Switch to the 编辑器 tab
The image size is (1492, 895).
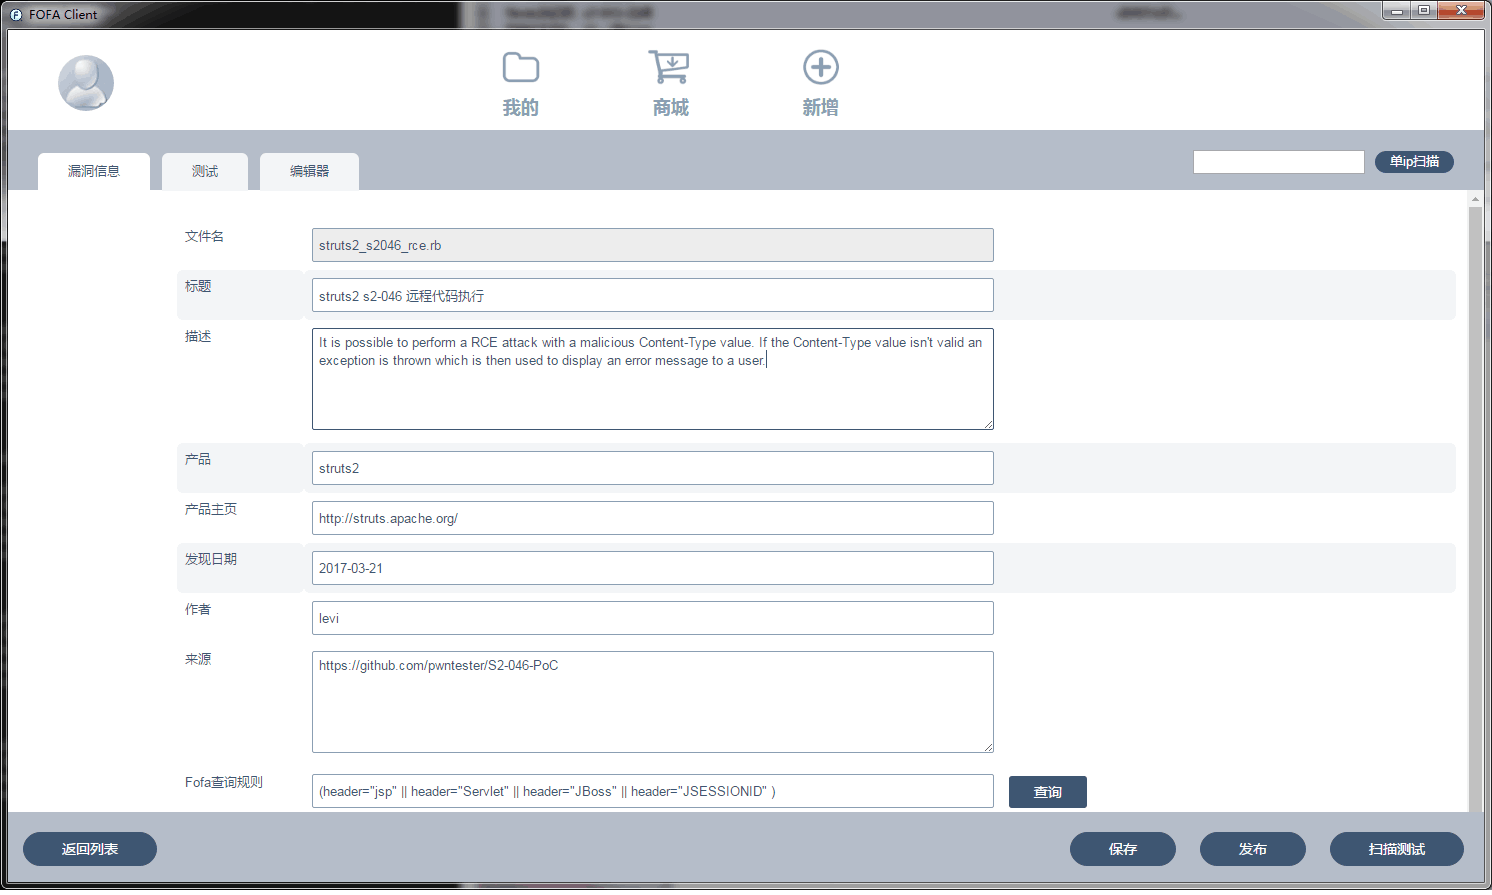(x=309, y=171)
